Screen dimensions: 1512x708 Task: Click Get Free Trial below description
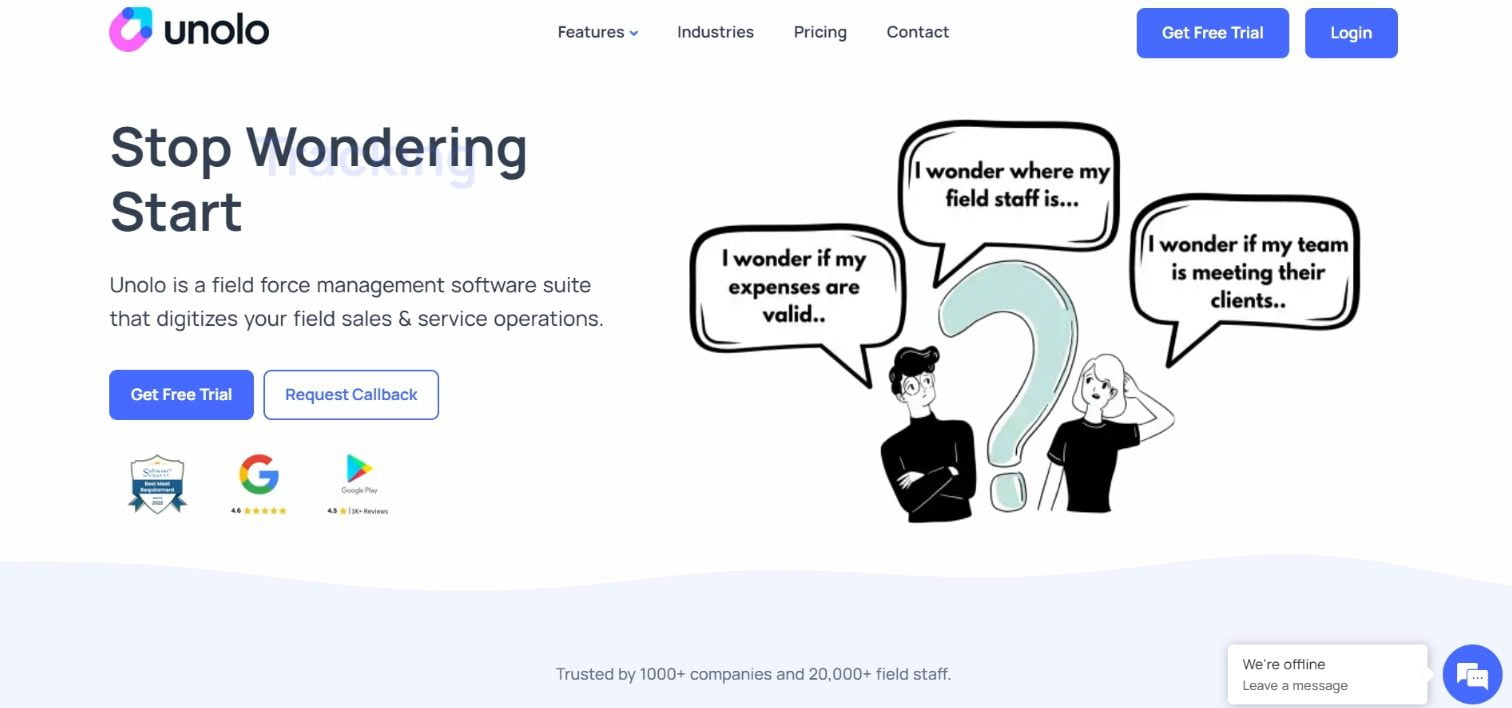click(181, 395)
